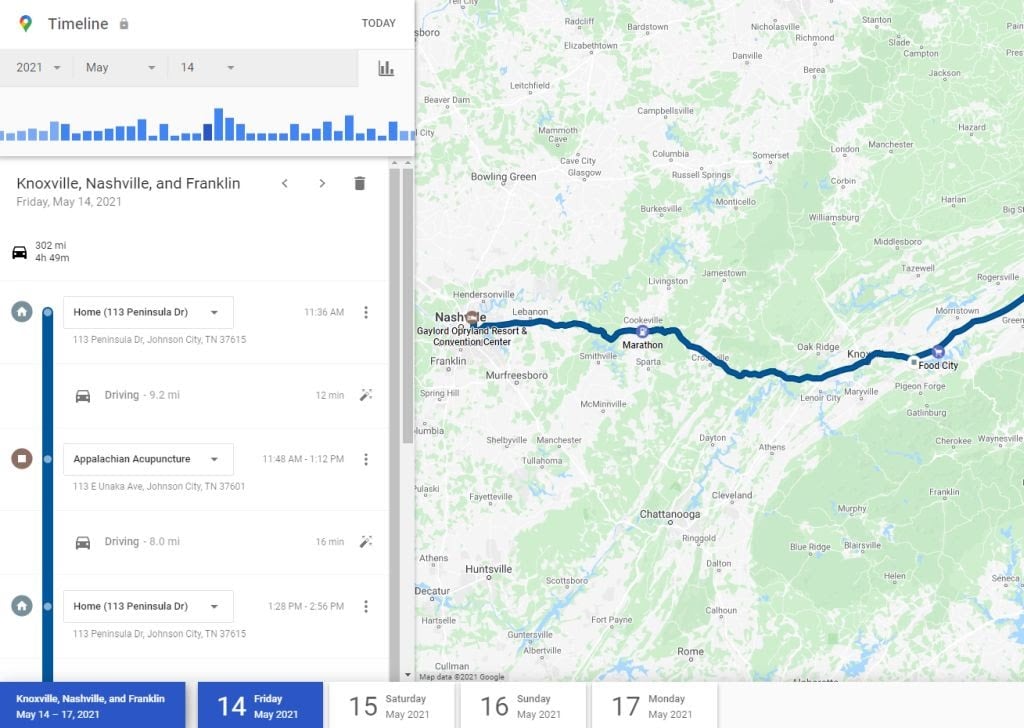
Task: Click the Huntsville label on the map
Action: click(x=488, y=569)
